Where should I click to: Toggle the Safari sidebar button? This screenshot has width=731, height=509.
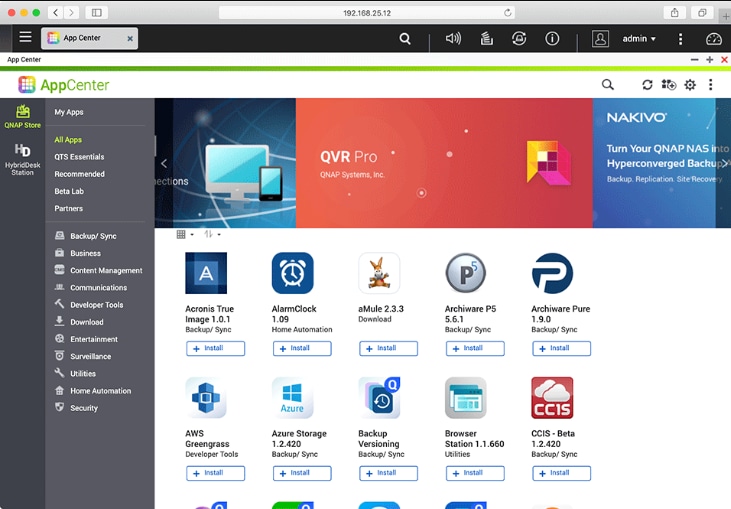click(x=97, y=13)
